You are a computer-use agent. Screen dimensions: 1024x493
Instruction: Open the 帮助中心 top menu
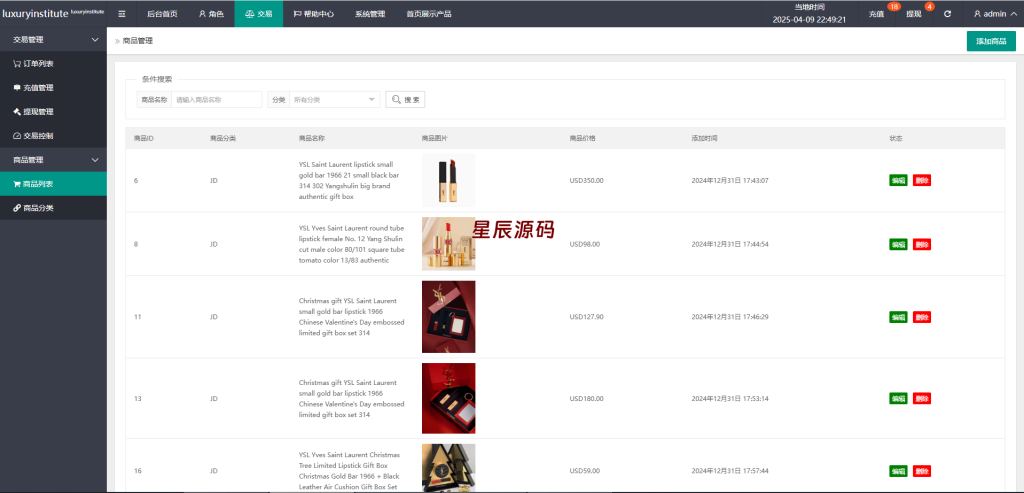313,14
